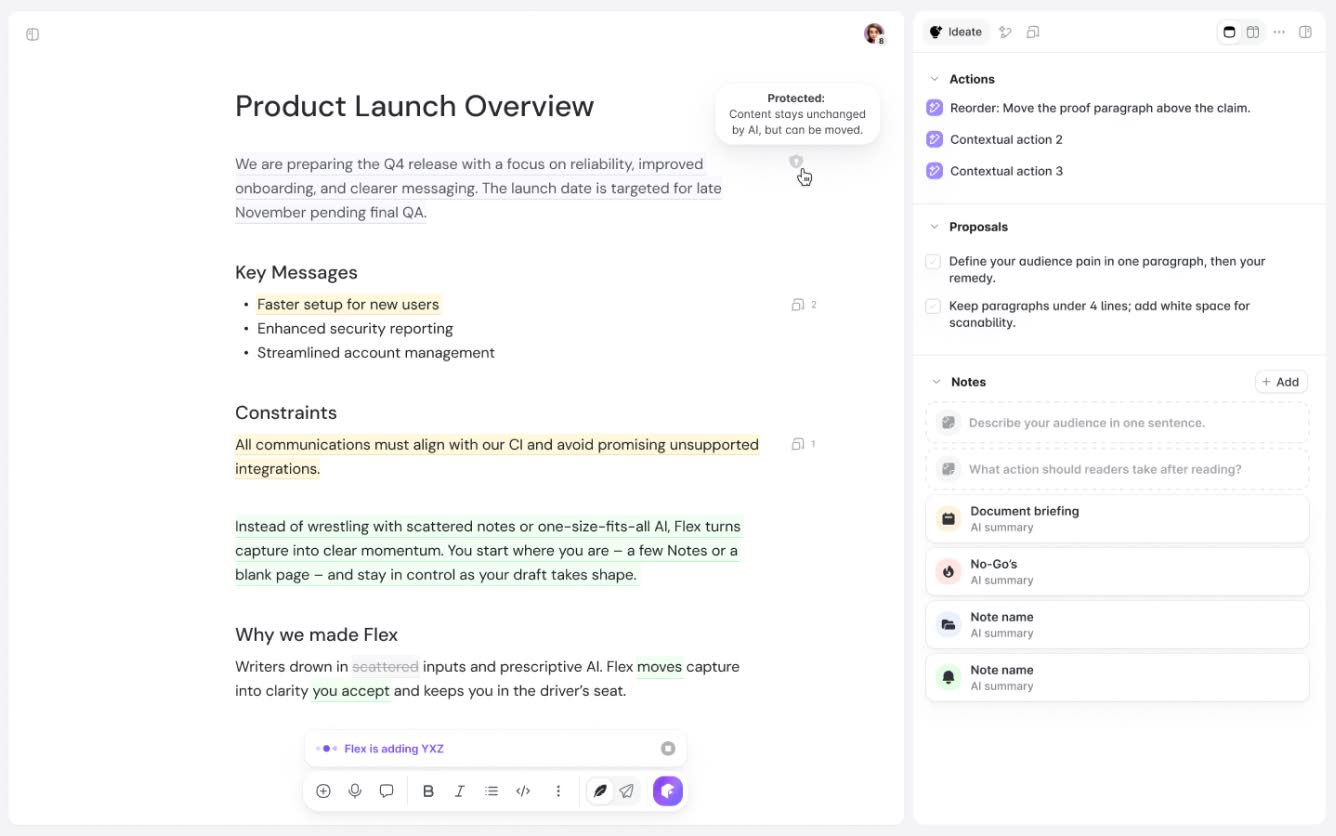1336x836 pixels.
Task: Open the user profile avatar
Action: pyautogui.click(x=874, y=34)
